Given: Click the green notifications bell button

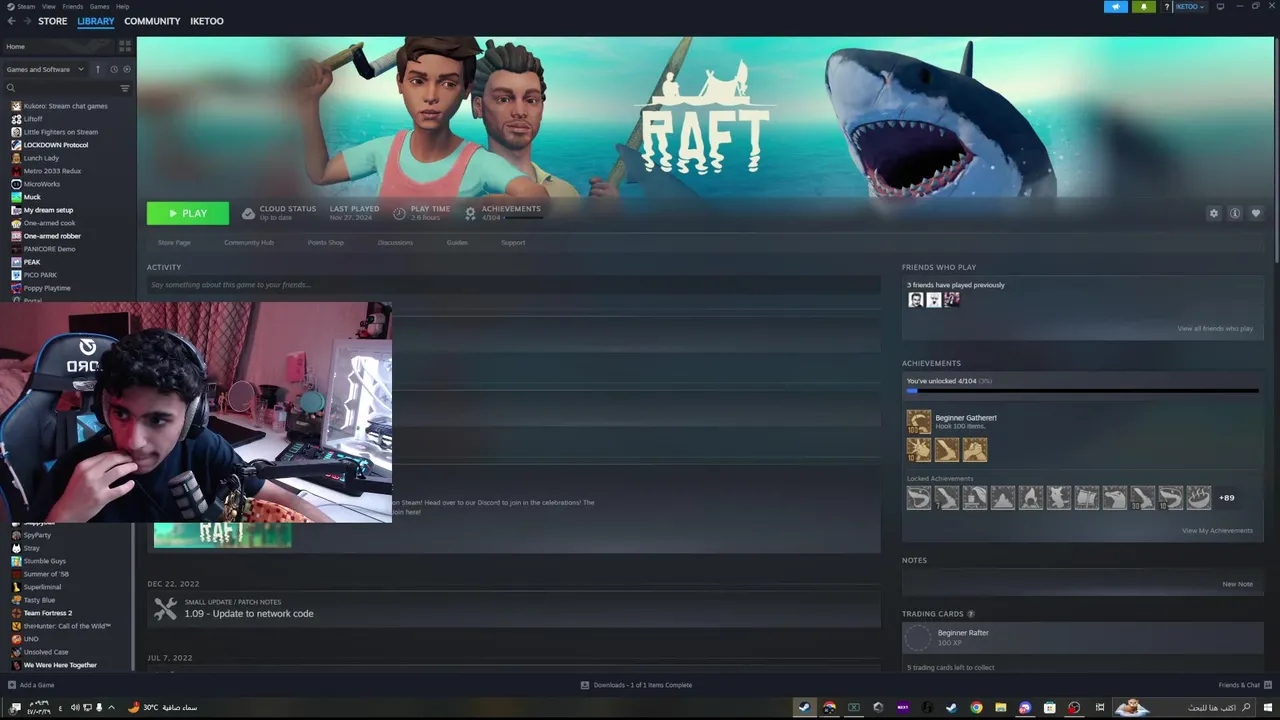Looking at the screenshot, I should coord(1144,7).
